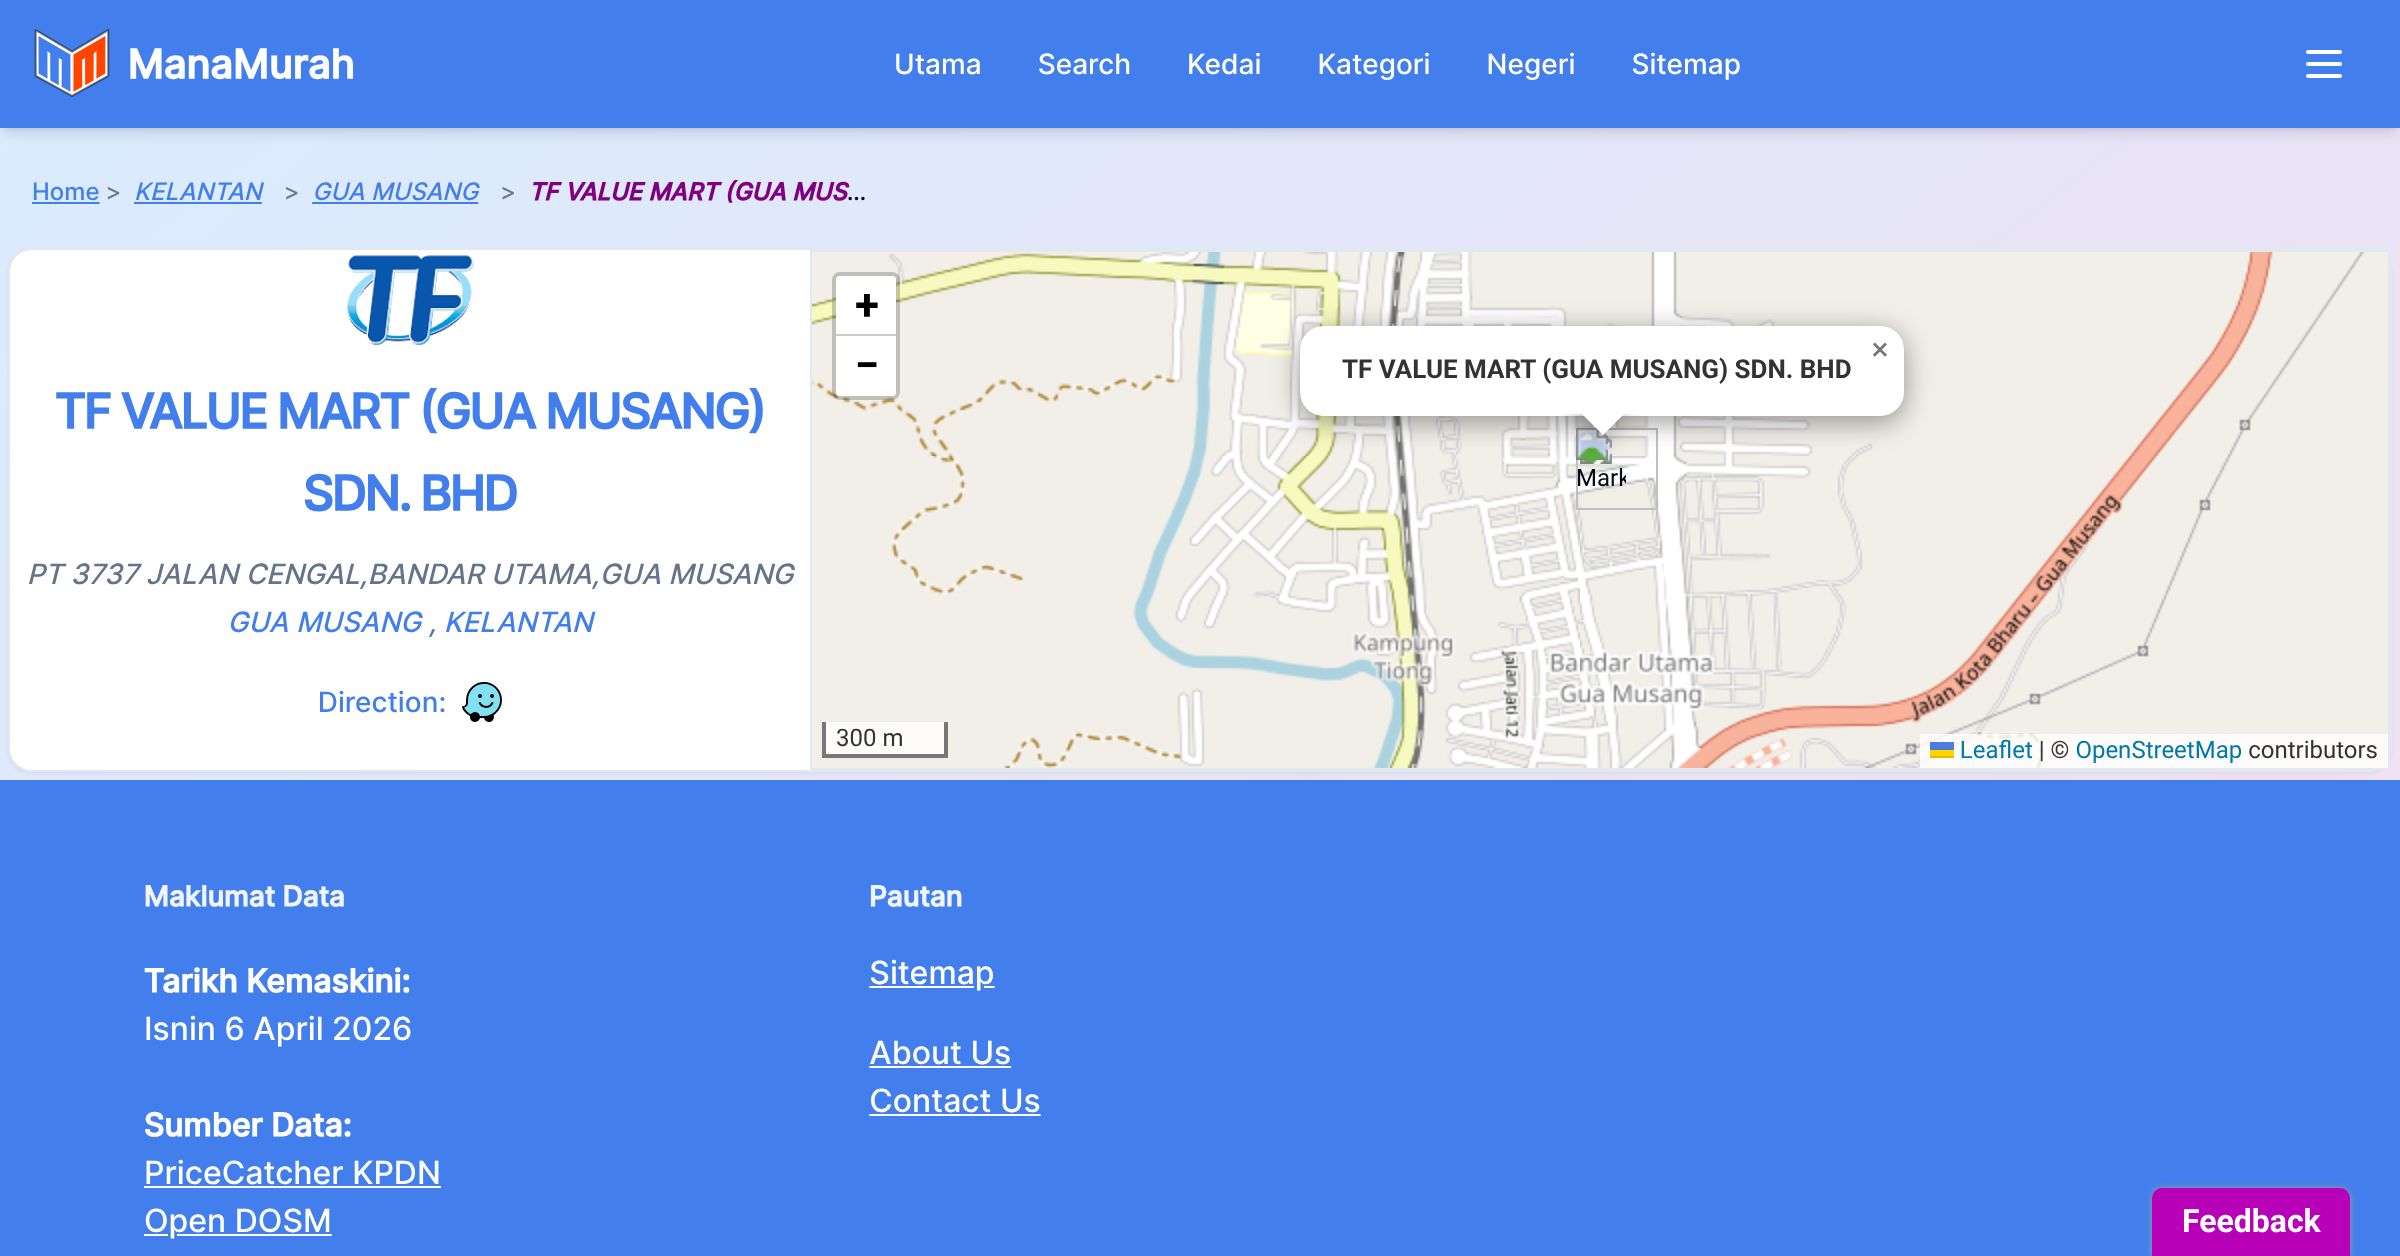The image size is (2400, 1256).
Task: Open Negeri navigation item
Action: point(1530,64)
